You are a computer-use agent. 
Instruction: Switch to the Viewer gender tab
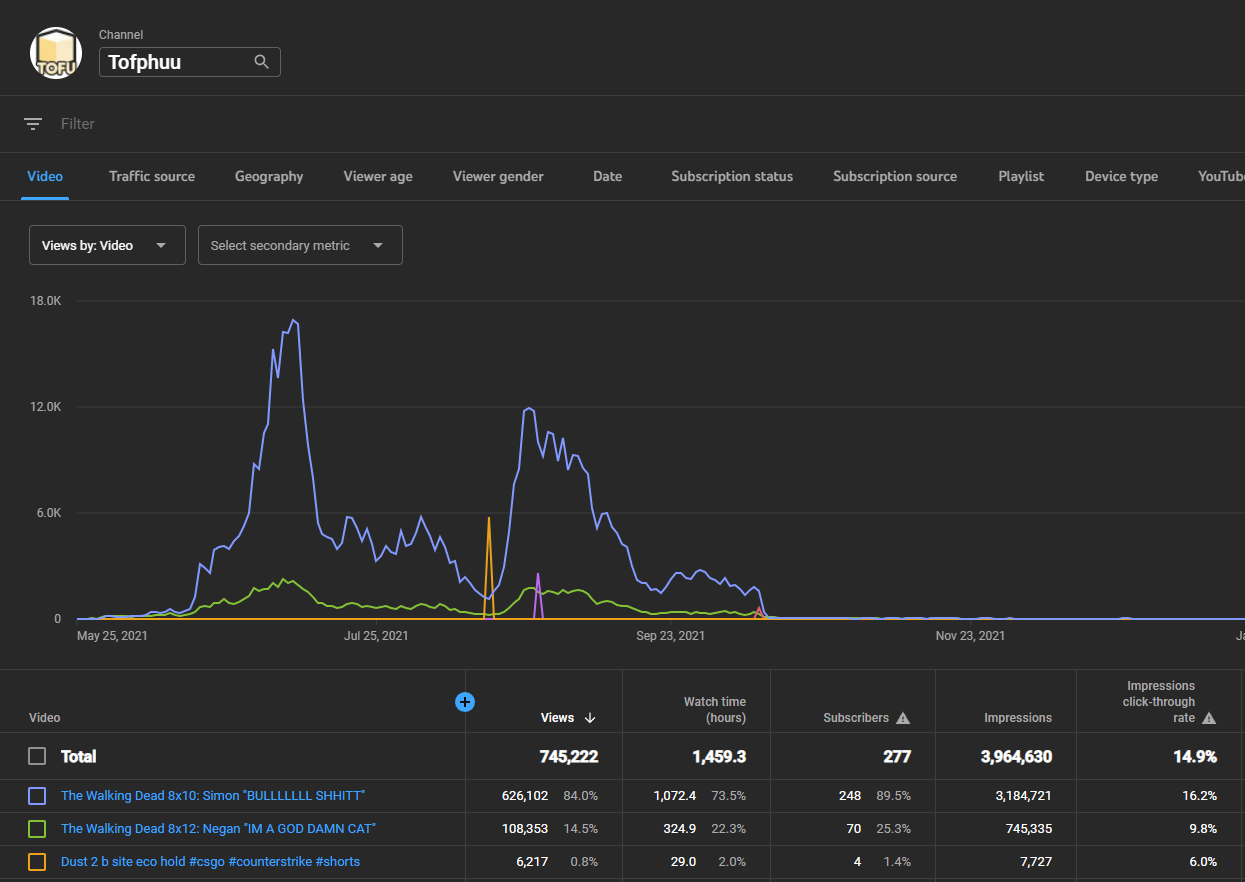498,176
